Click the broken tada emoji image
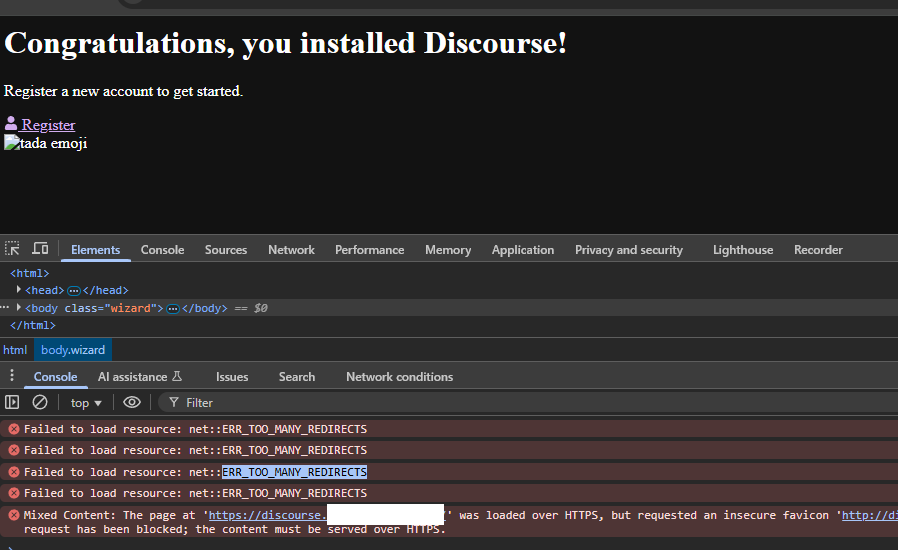Viewport: 898px width, 550px height. [x=11, y=143]
